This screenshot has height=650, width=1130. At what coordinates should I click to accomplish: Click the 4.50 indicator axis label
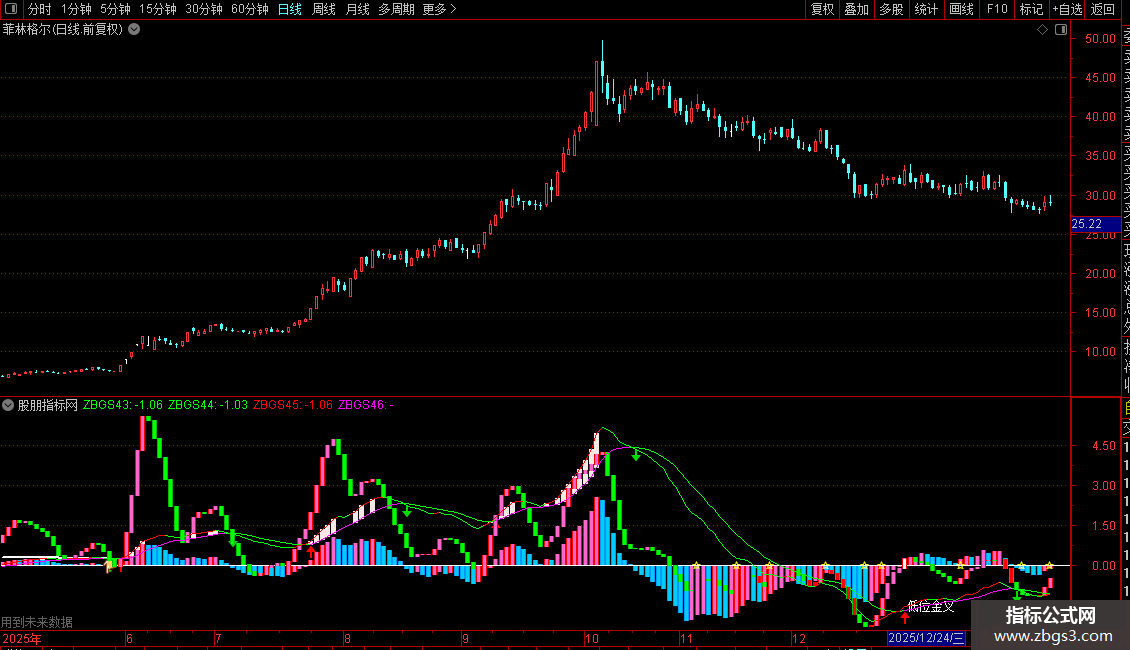(x=1104, y=446)
